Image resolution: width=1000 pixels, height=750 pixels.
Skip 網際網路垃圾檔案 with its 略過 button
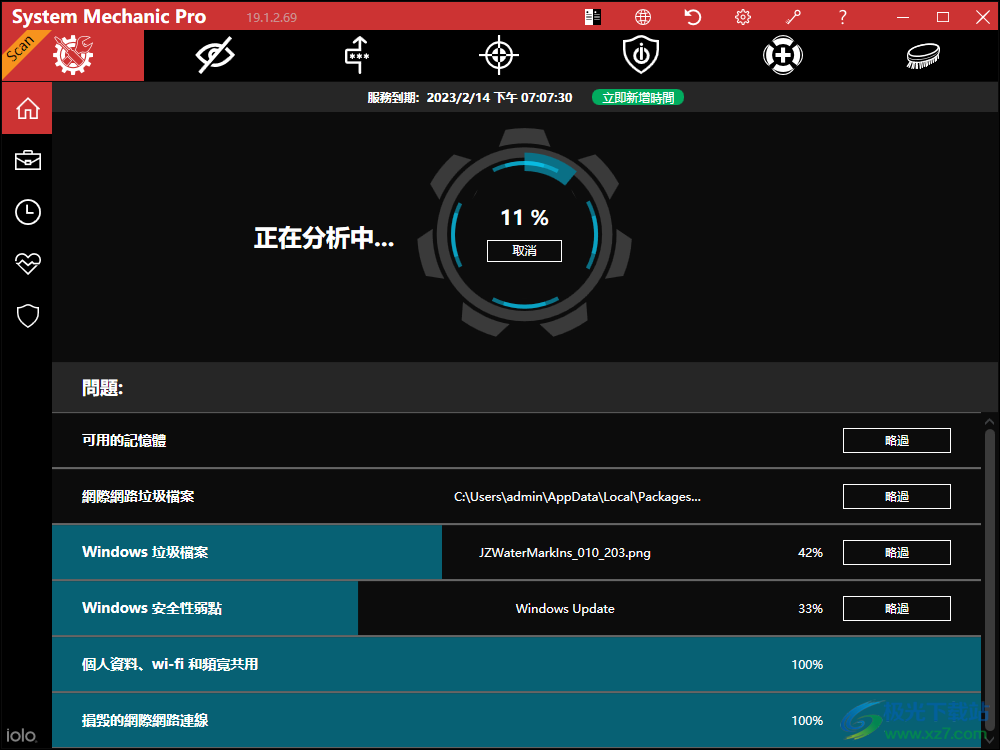pos(897,497)
